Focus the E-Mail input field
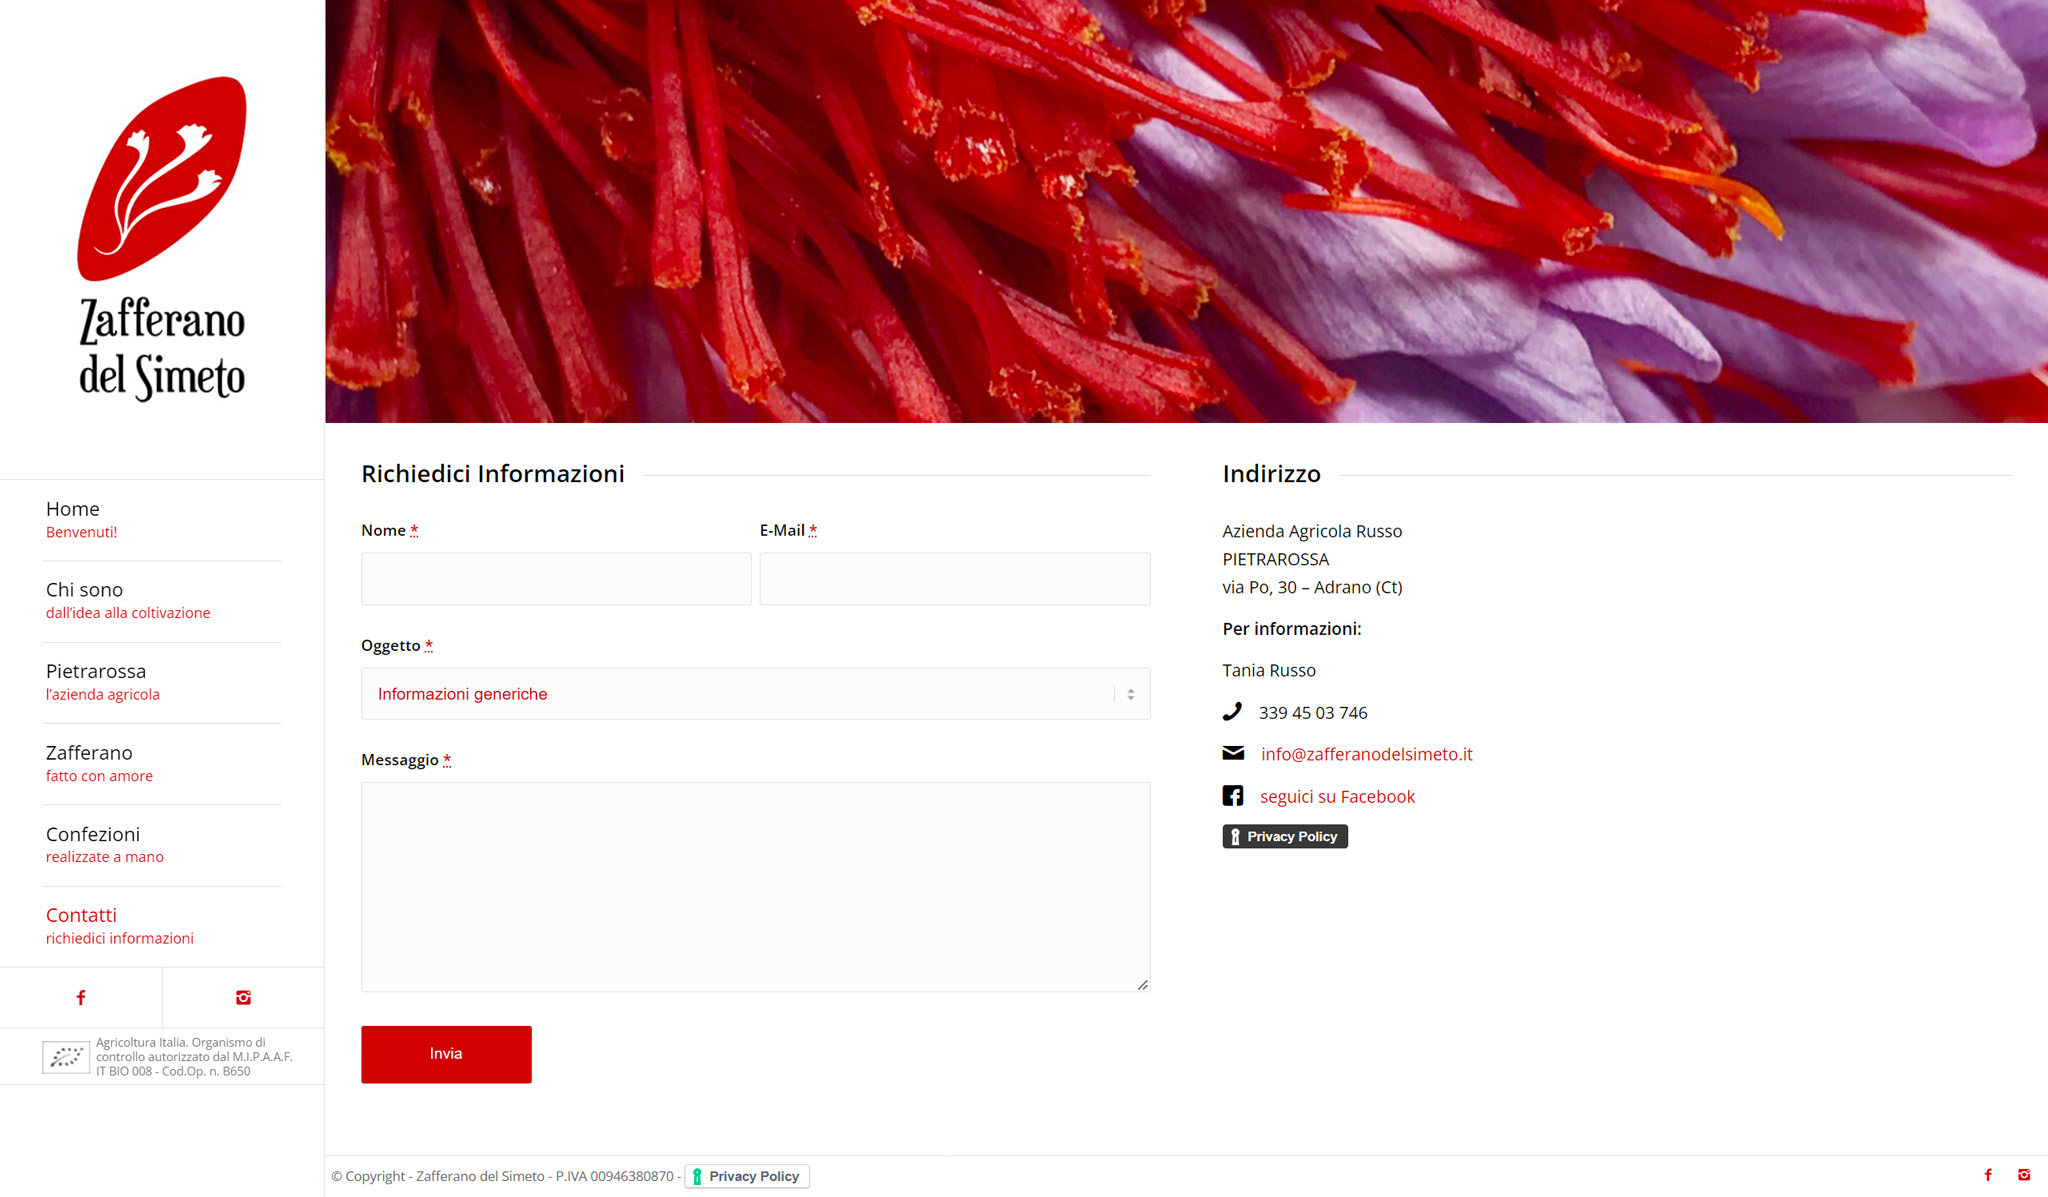The width and height of the screenshot is (2048, 1197). click(x=955, y=578)
